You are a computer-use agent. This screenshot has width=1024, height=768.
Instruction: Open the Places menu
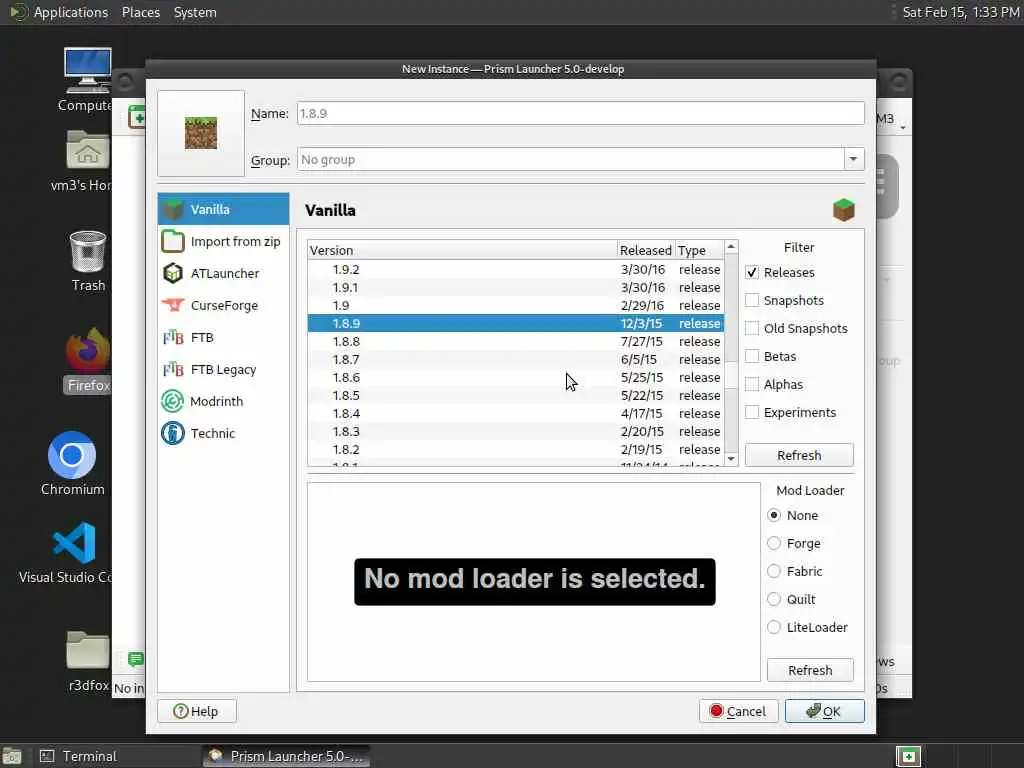click(140, 12)
